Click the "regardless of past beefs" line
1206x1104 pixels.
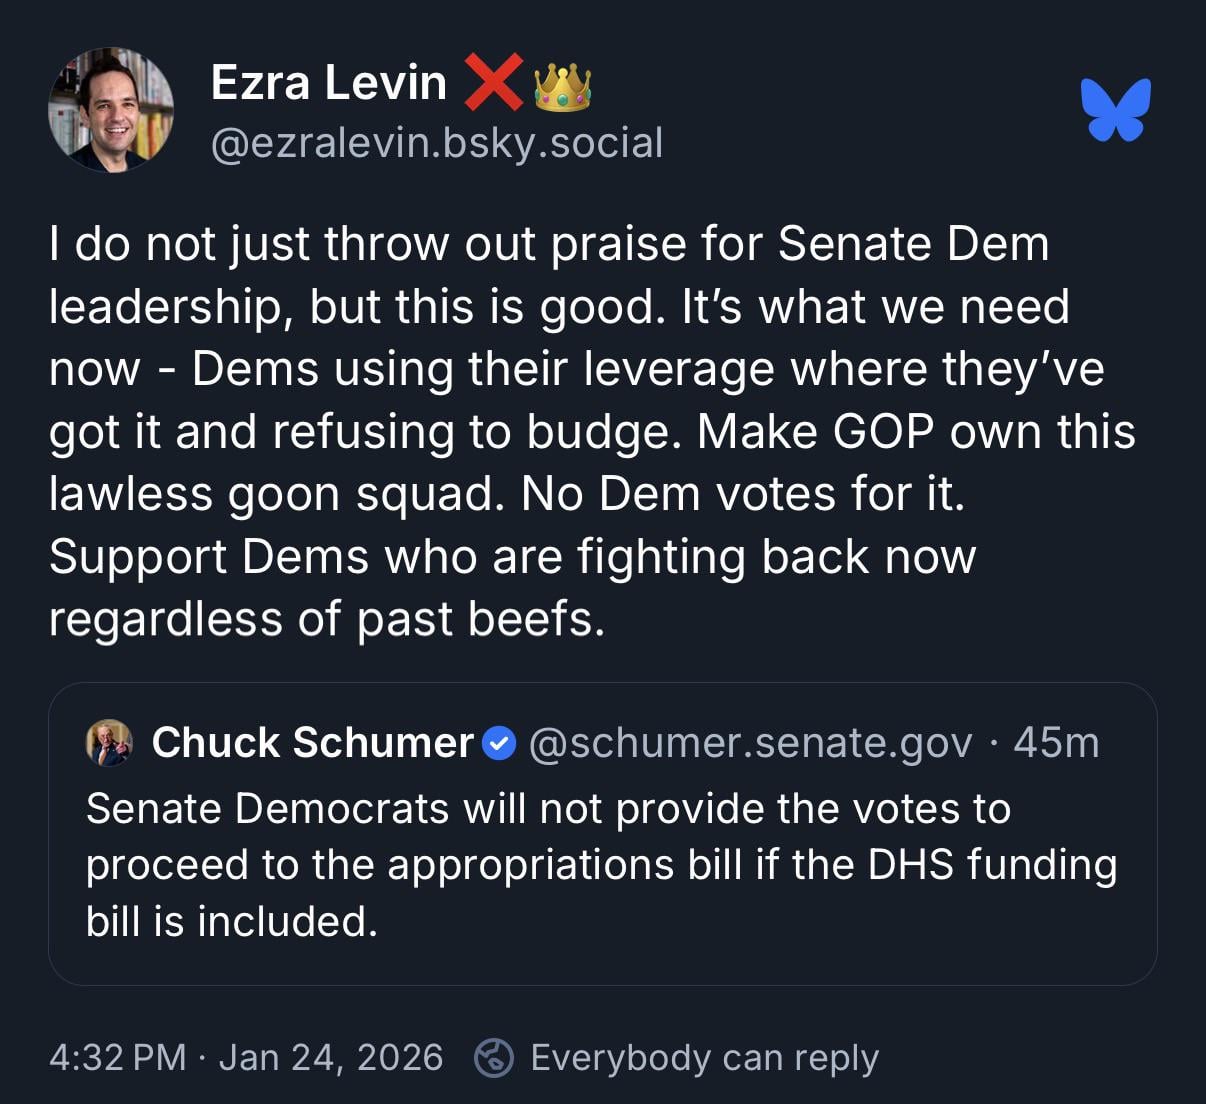click(x=326, y=619)
